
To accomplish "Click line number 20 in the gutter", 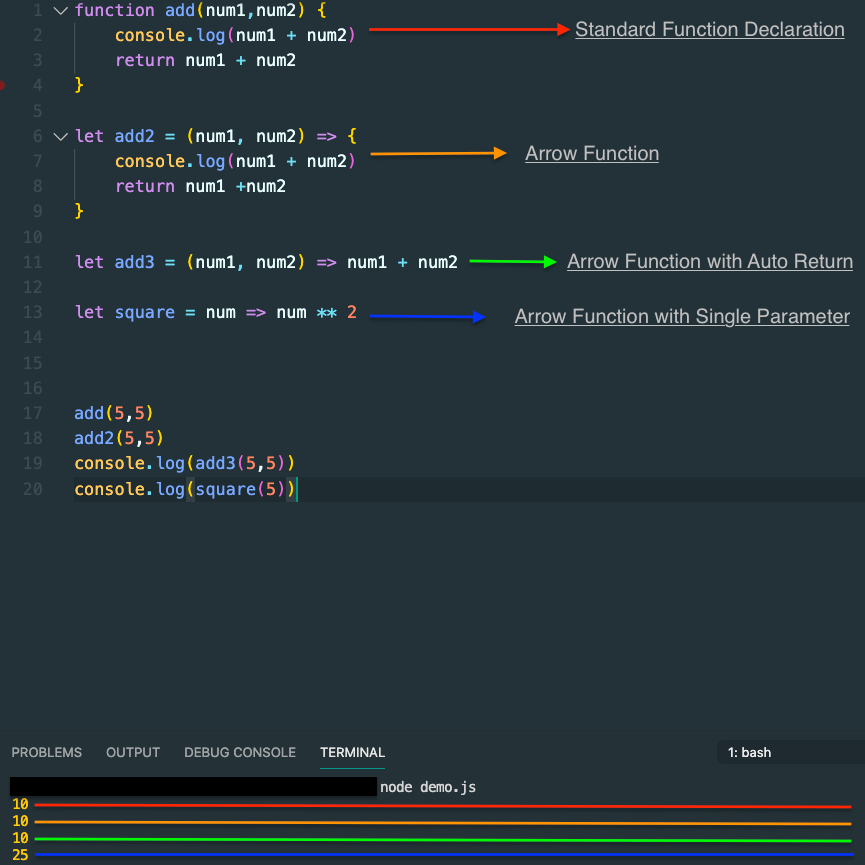I will coord(33,489).
